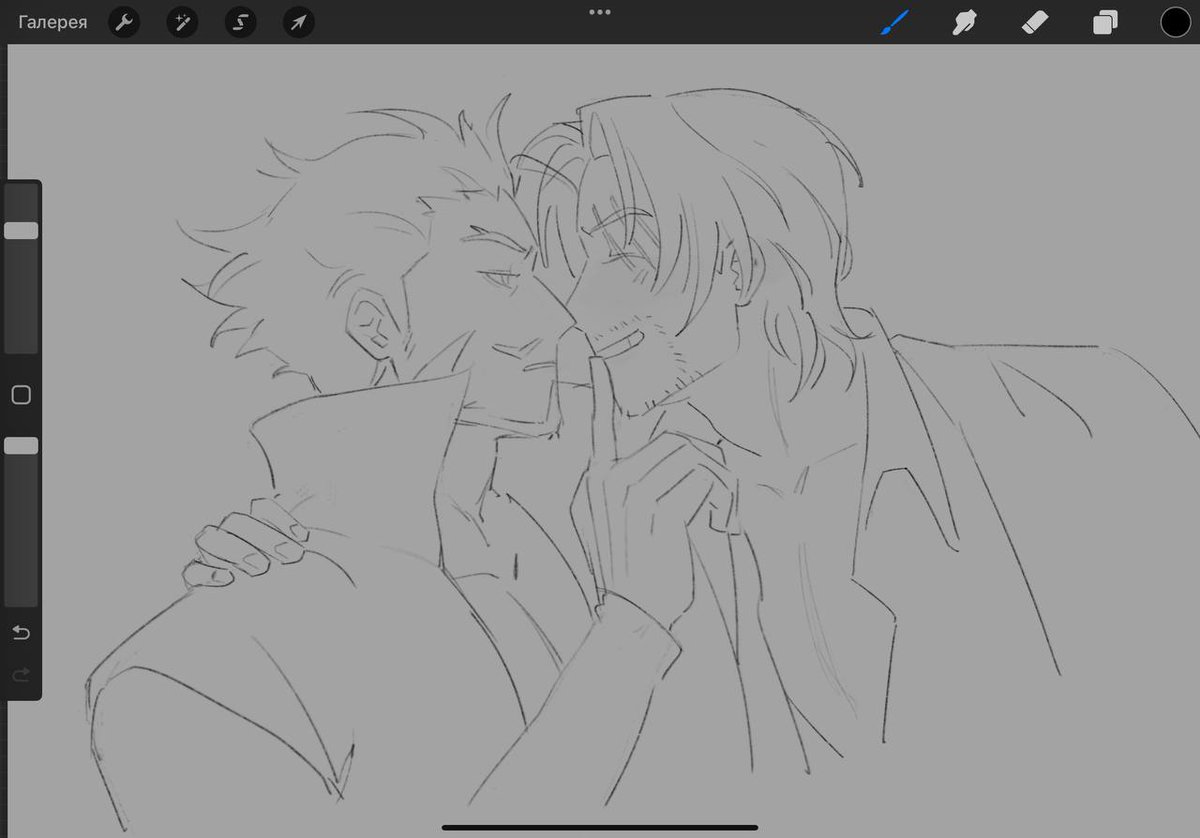The width and height of the screenshot is (1200, 838).
Task: Select the Brush tool
Action: pos(894,22)
